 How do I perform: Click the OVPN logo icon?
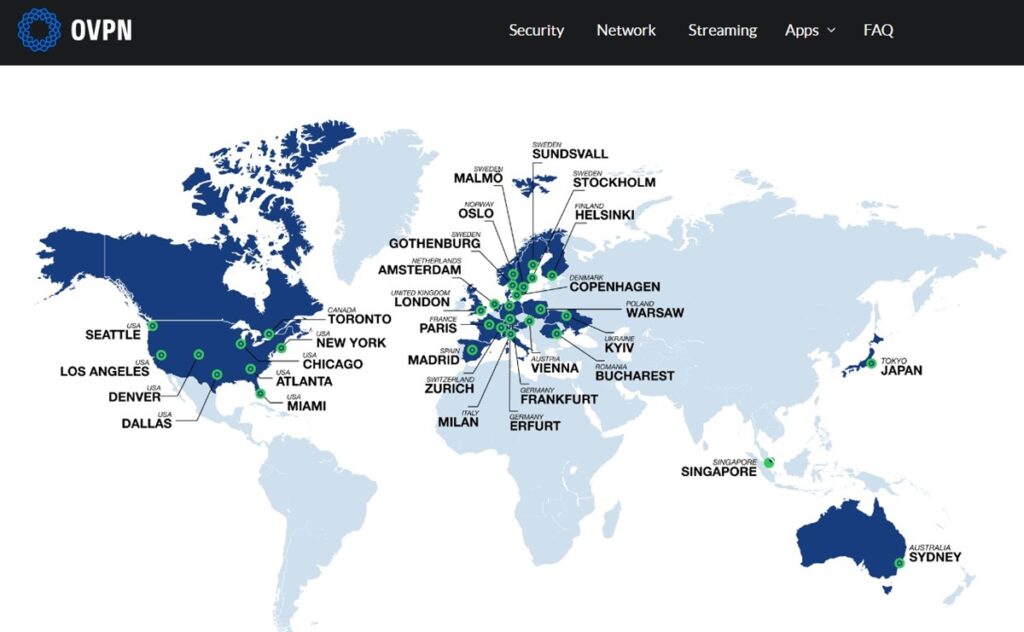(x=39, y=30)
